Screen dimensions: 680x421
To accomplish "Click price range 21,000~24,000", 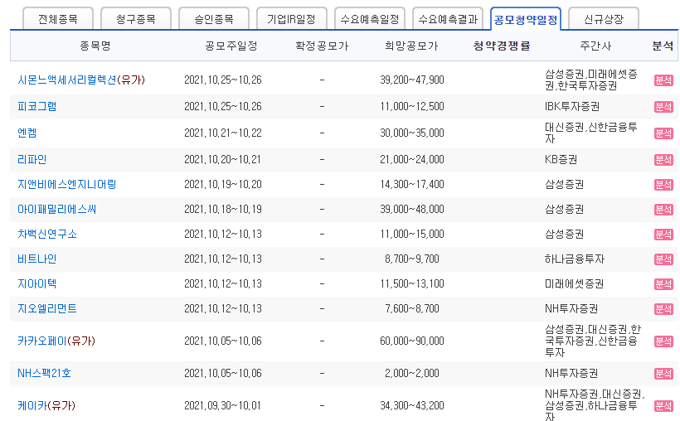I will [x=412, y=160].
